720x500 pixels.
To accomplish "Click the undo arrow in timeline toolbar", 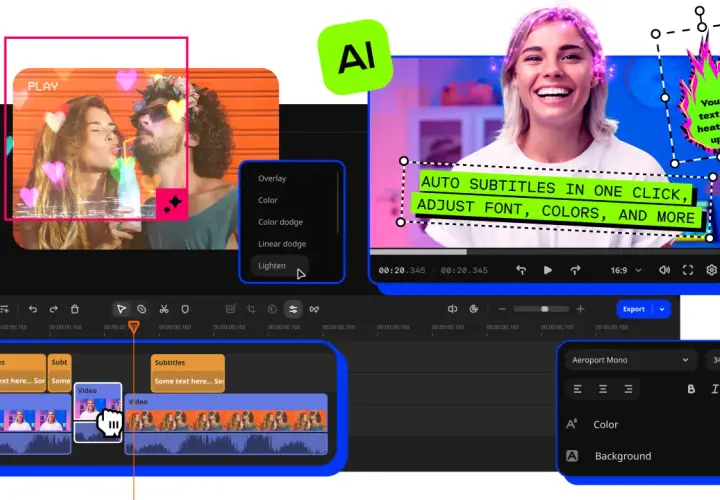I will [33, 309].
